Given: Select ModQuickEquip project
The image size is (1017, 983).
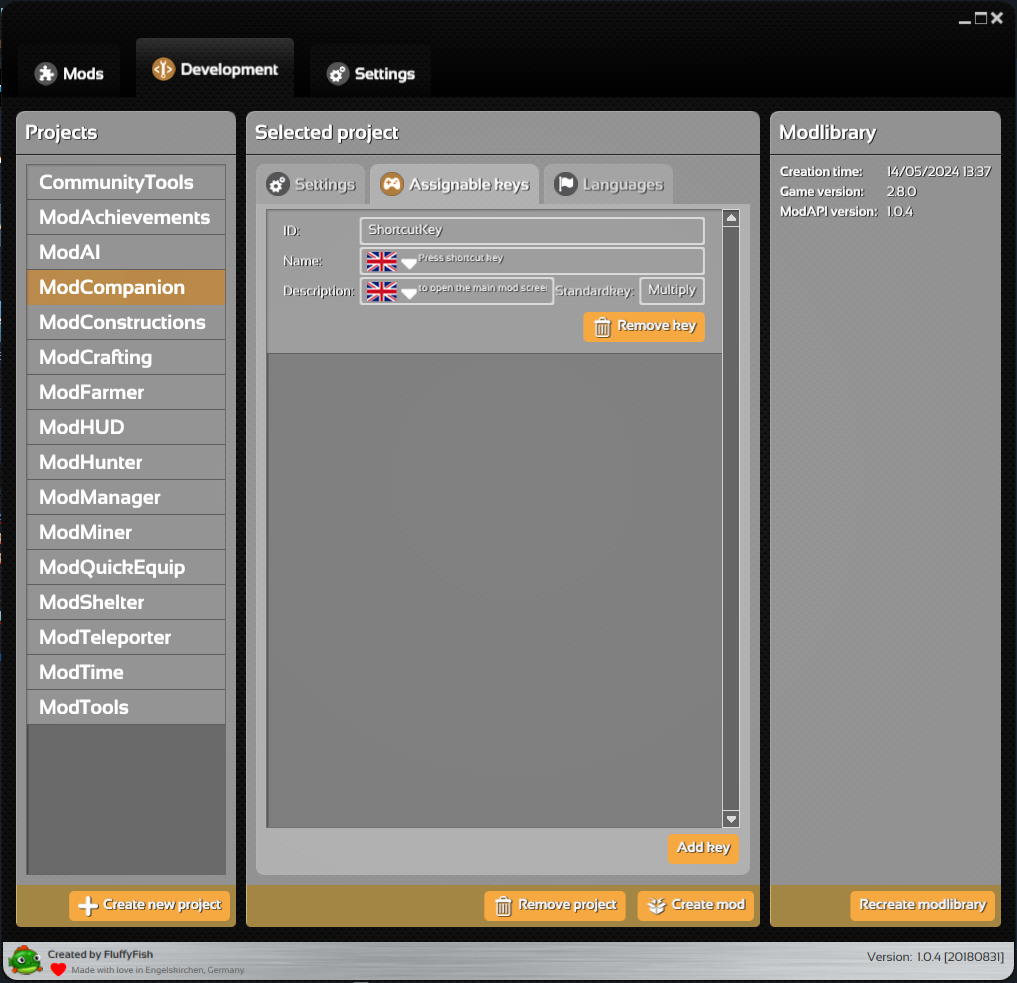Looking at the screenshot, I should 126,567.
